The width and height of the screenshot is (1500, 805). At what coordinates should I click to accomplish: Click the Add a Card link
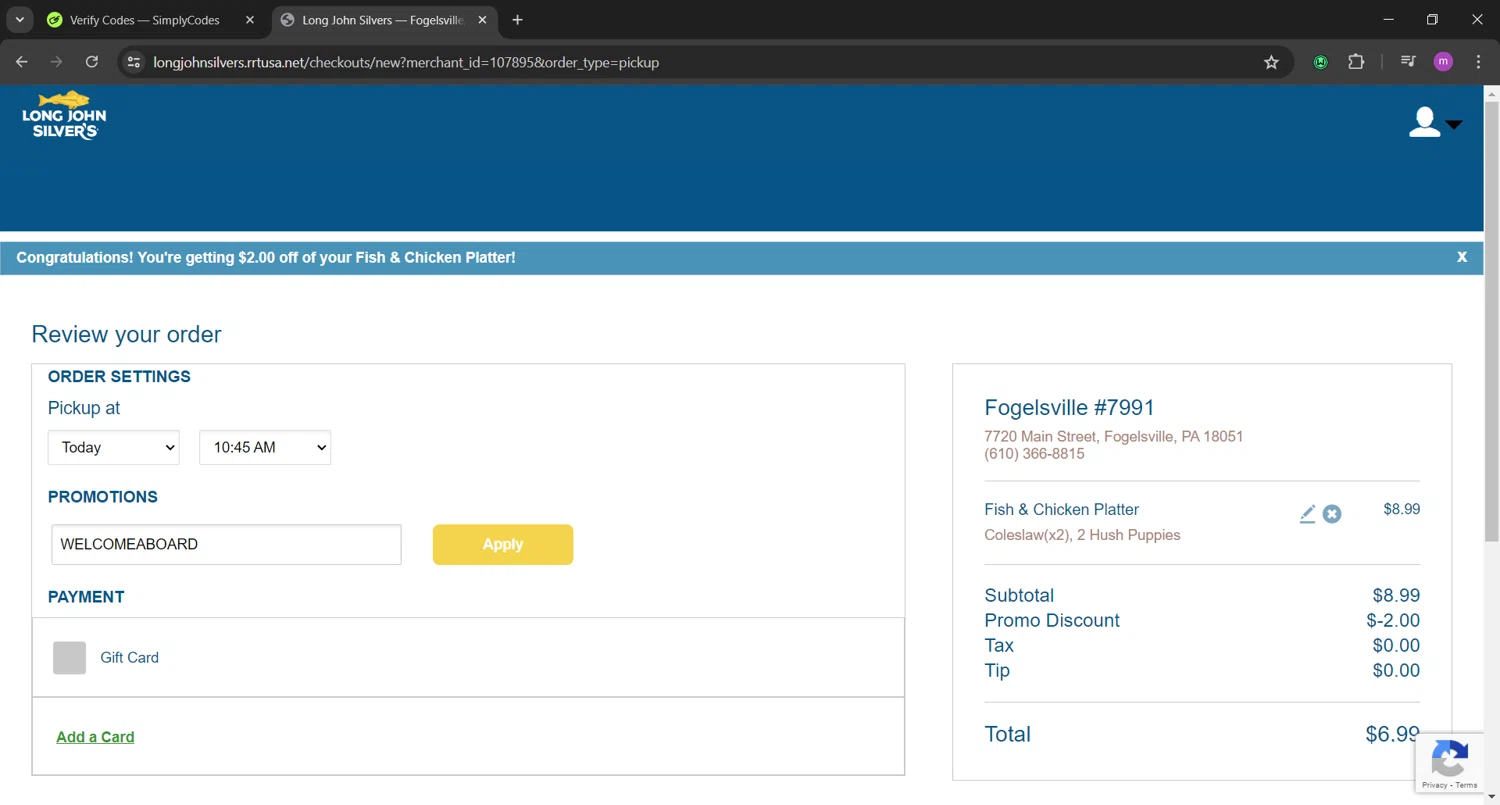point(95,737)
